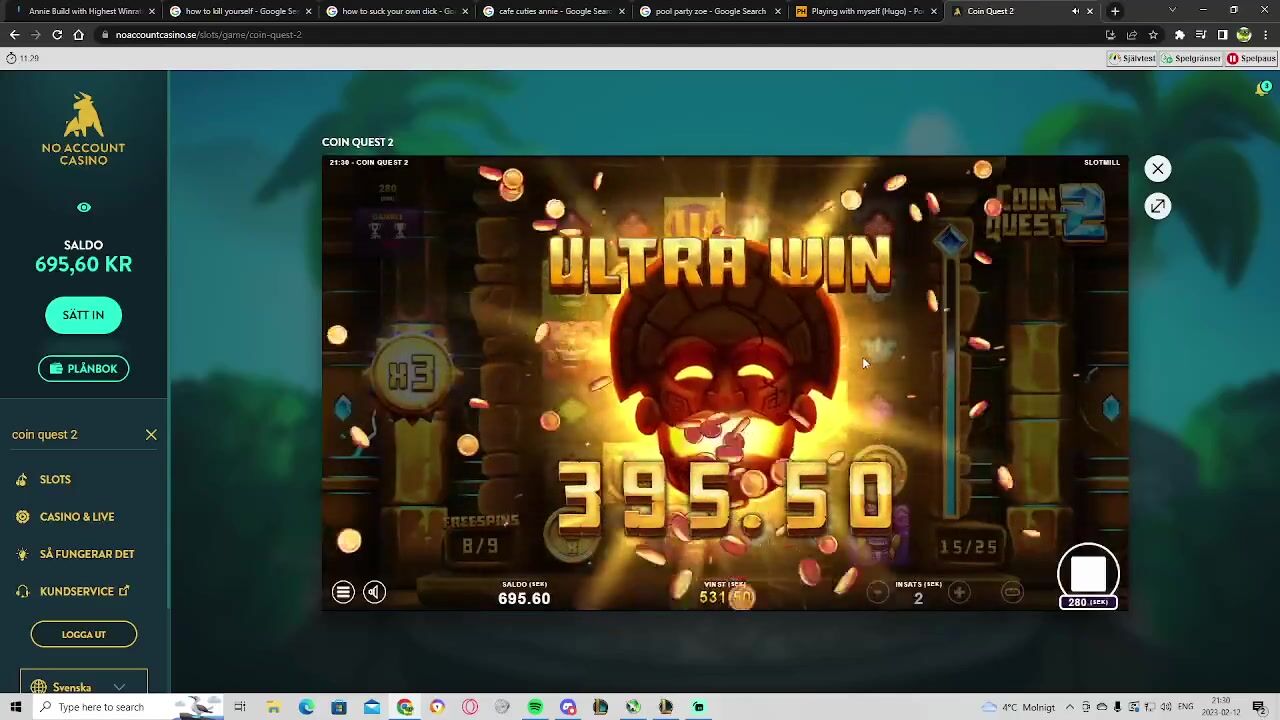Open CASINO & LIVE section
1280x720 pixels.
[77, 517]
